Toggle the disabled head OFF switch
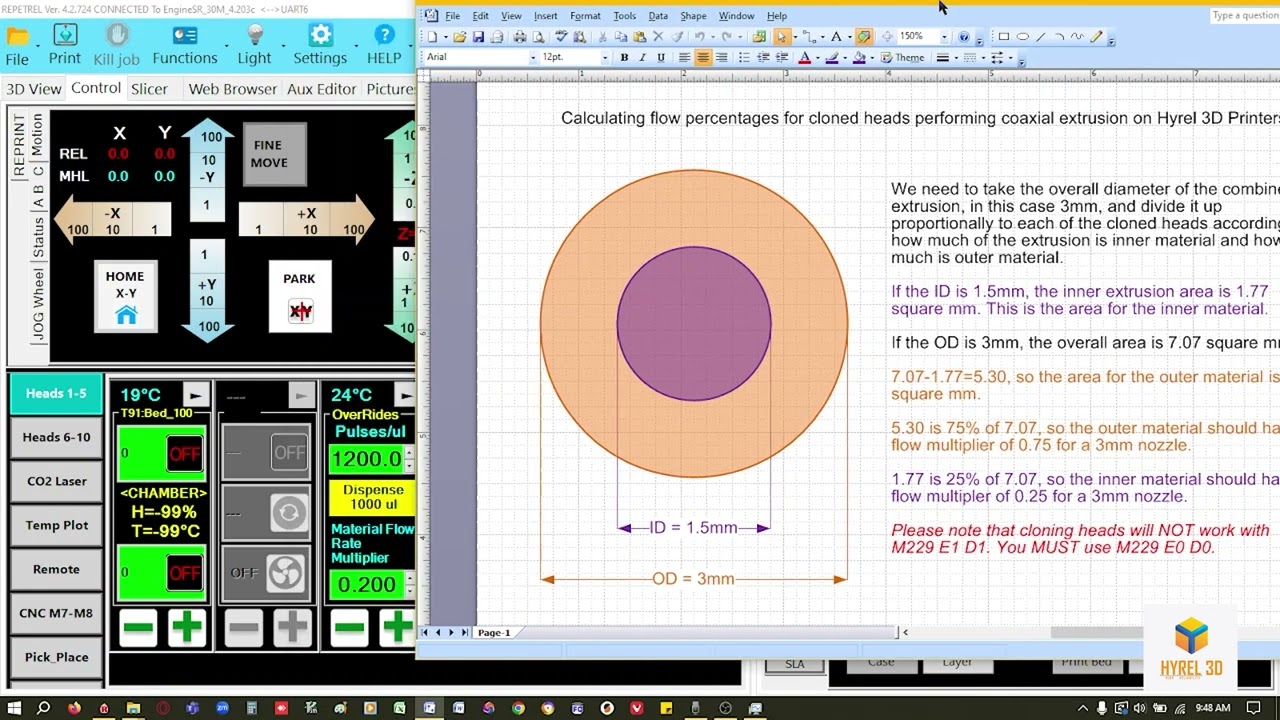1280x720 pixels. coord(289,453)
